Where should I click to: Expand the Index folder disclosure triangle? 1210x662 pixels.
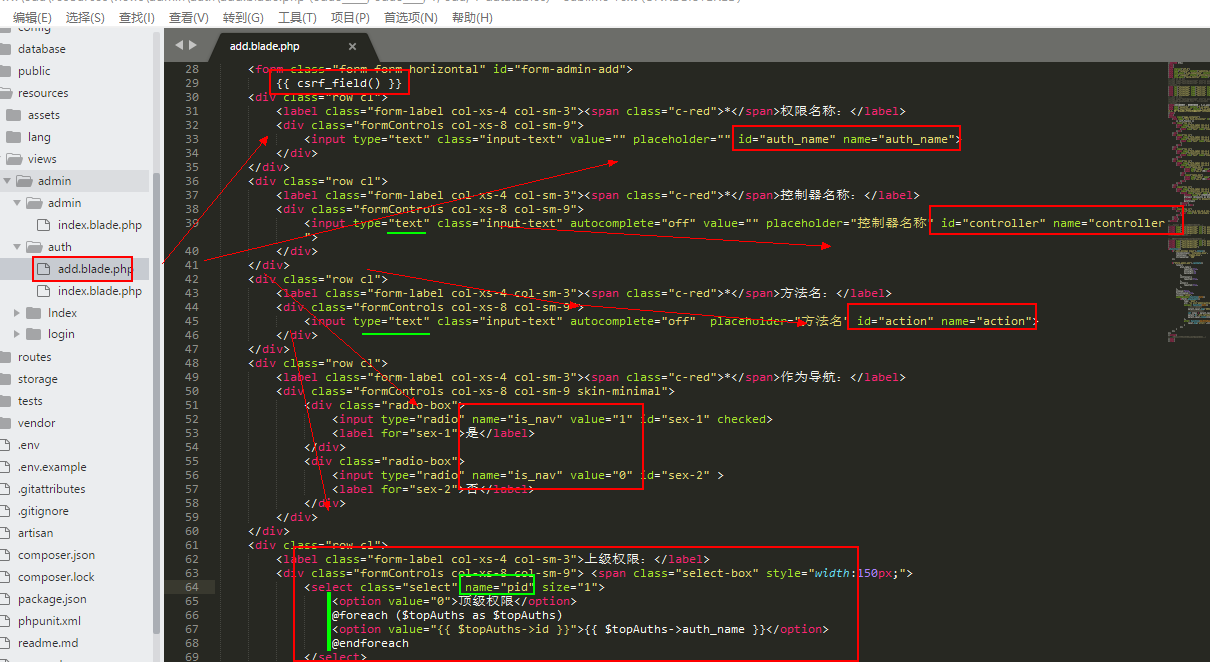tap(17, 313)
